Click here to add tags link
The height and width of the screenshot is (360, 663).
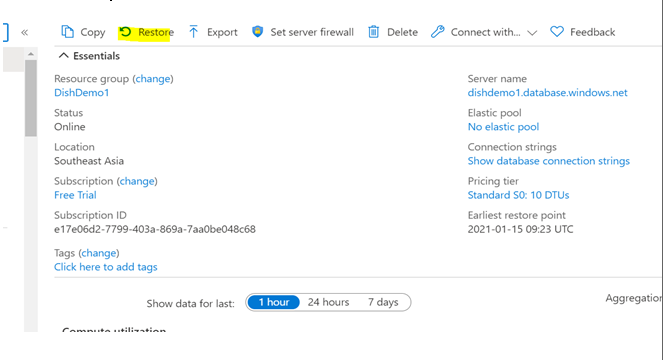(106, 267)
